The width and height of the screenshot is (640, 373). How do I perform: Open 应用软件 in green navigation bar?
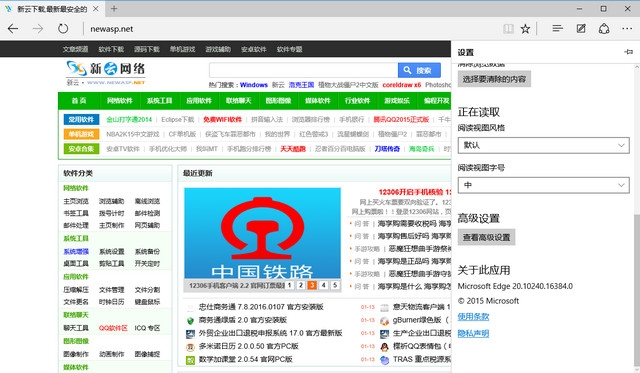point(199,101)
